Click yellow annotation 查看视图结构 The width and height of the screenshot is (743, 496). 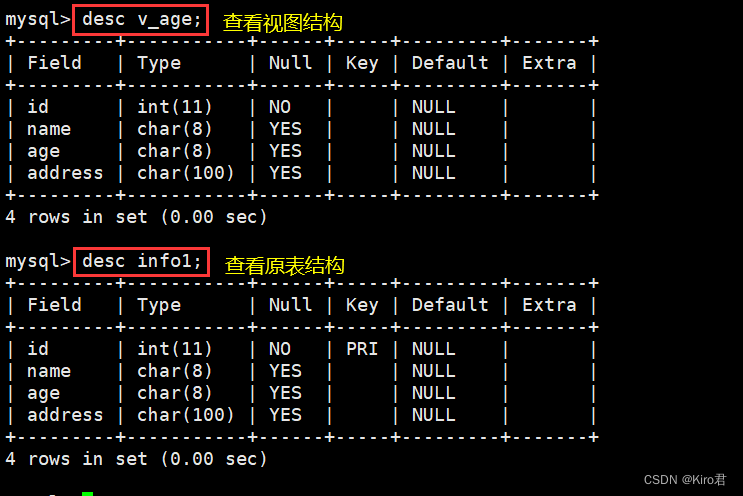click(282, 22)
